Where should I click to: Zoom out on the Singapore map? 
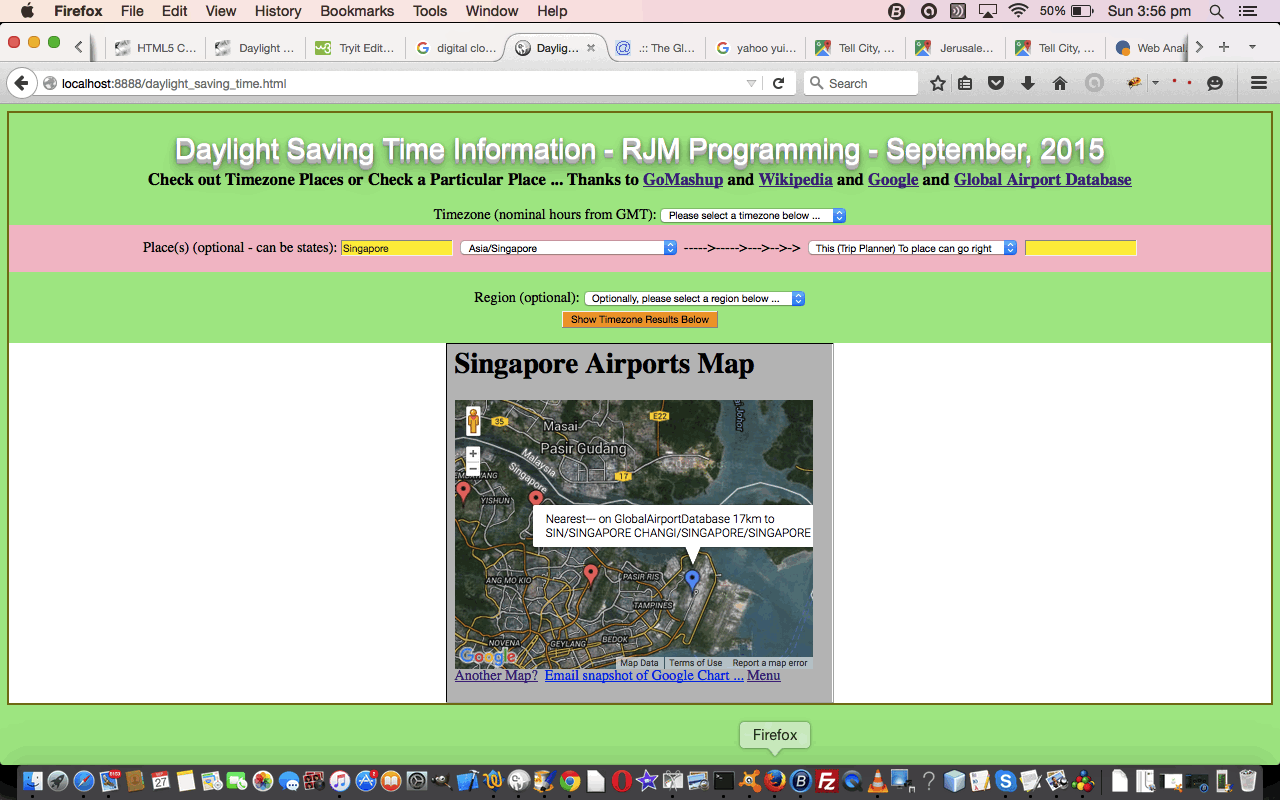pyautogui.click(x=473, y=468)
